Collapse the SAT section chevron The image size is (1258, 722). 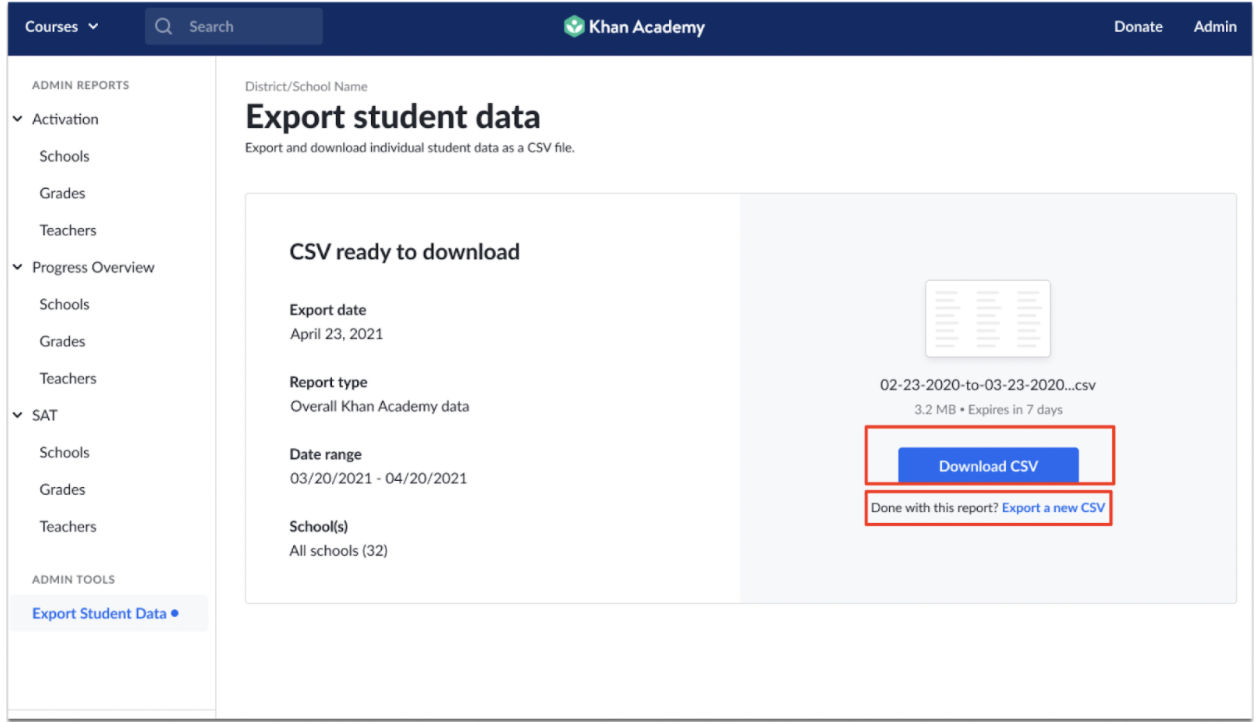tap(17, 415)
